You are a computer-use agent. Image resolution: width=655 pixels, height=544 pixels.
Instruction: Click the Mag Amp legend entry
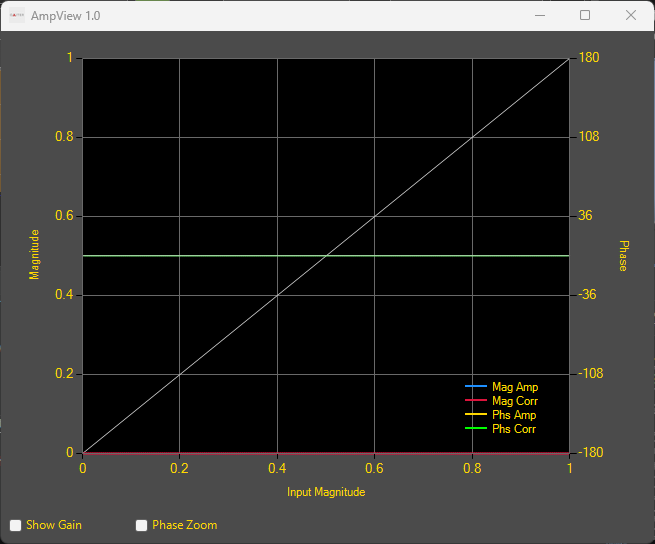click(501, 386)
